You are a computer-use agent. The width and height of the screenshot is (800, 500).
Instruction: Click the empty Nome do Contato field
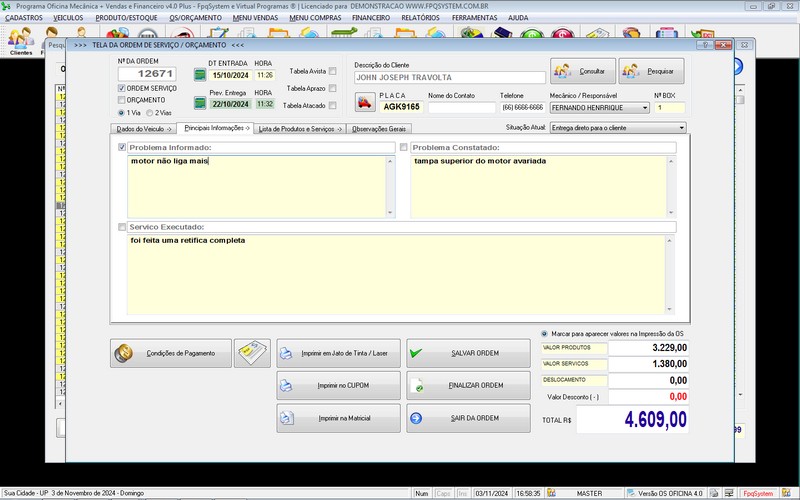click(462, 108)
